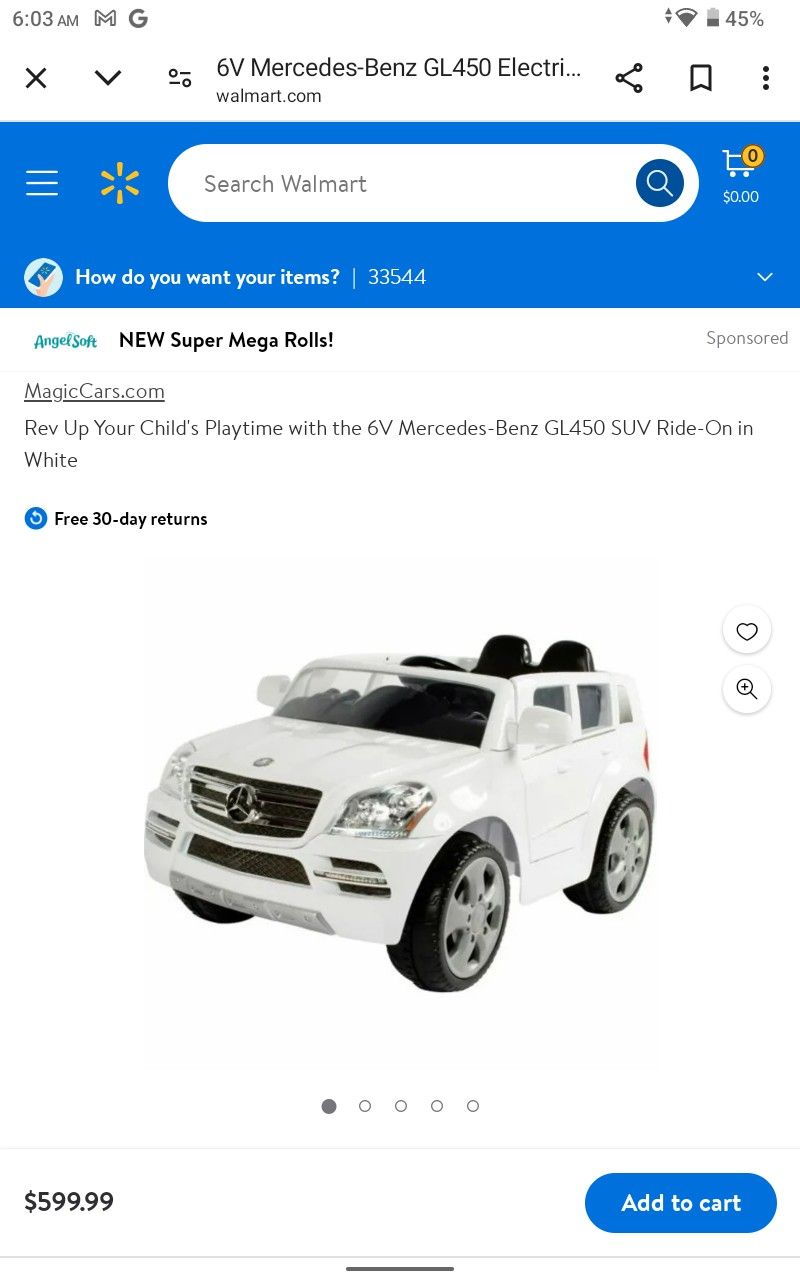Open the browser three-dot overflow menu
Image resolution: width=800 pixels, height=1280 pixels.
pyautogui.click(x=766, y=78)
